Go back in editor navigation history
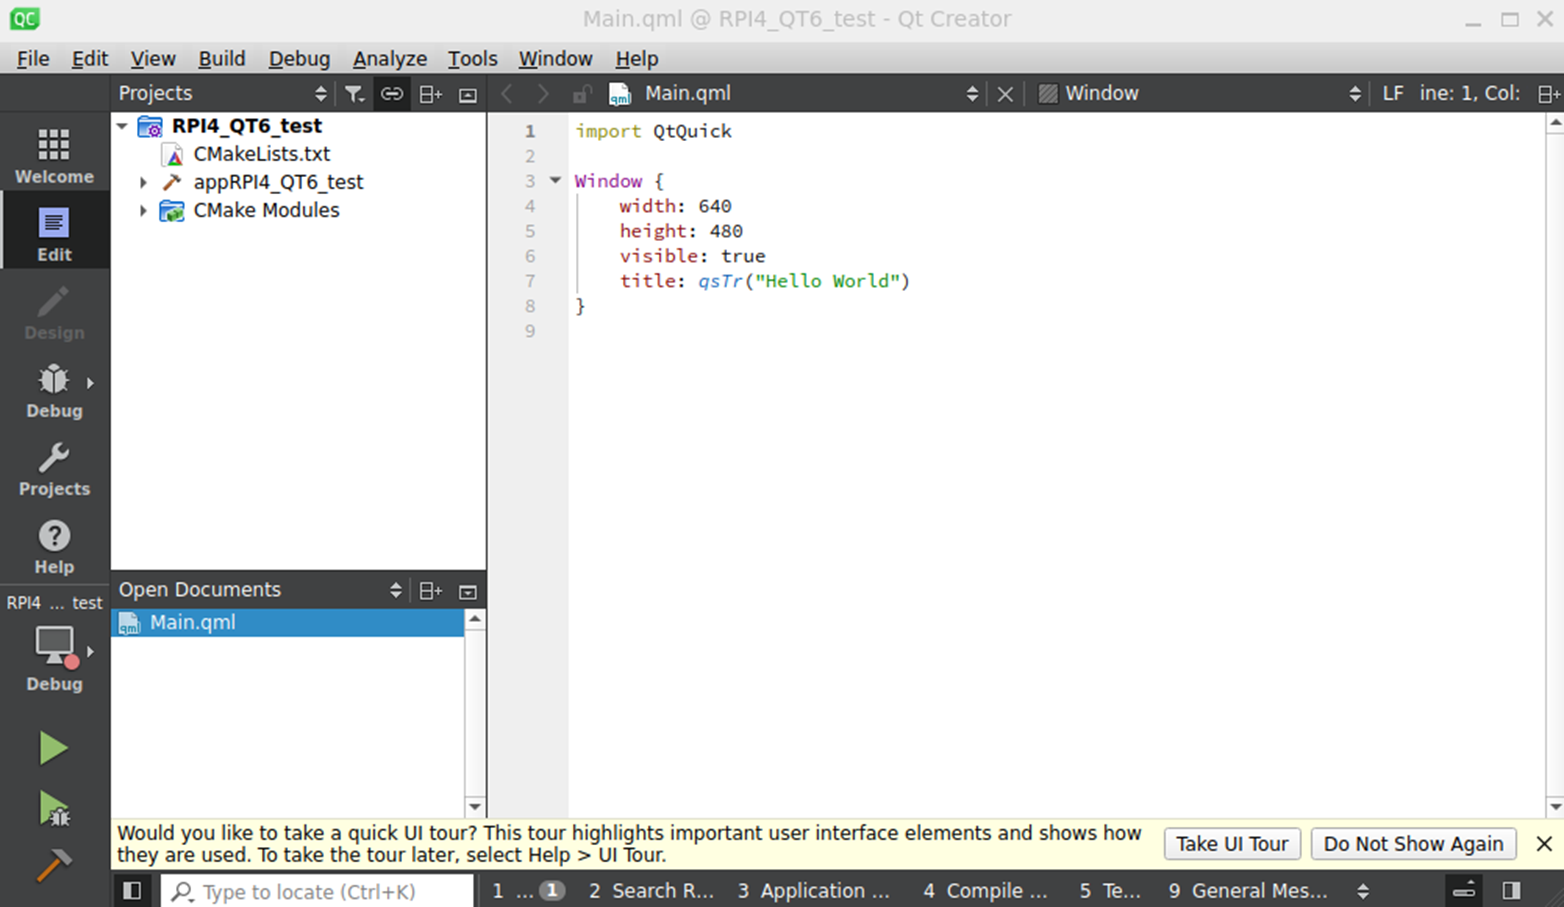Image resolution: width=1564 pixels, height=907 pixels. click(x=507, y=94)
